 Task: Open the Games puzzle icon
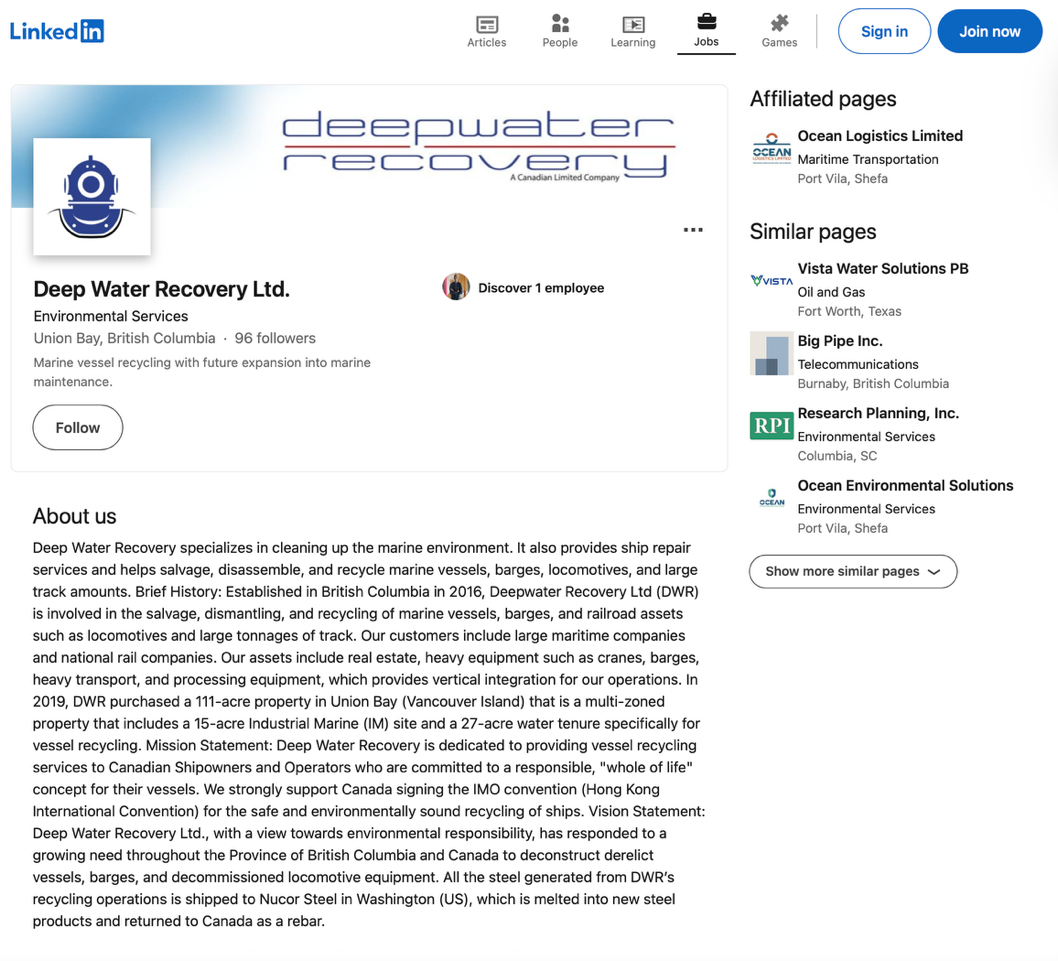point(779,24)
